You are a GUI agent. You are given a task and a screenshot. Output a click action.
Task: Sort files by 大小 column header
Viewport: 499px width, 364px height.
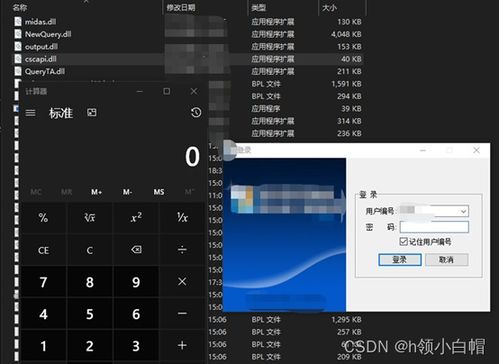tap(329, 7)
